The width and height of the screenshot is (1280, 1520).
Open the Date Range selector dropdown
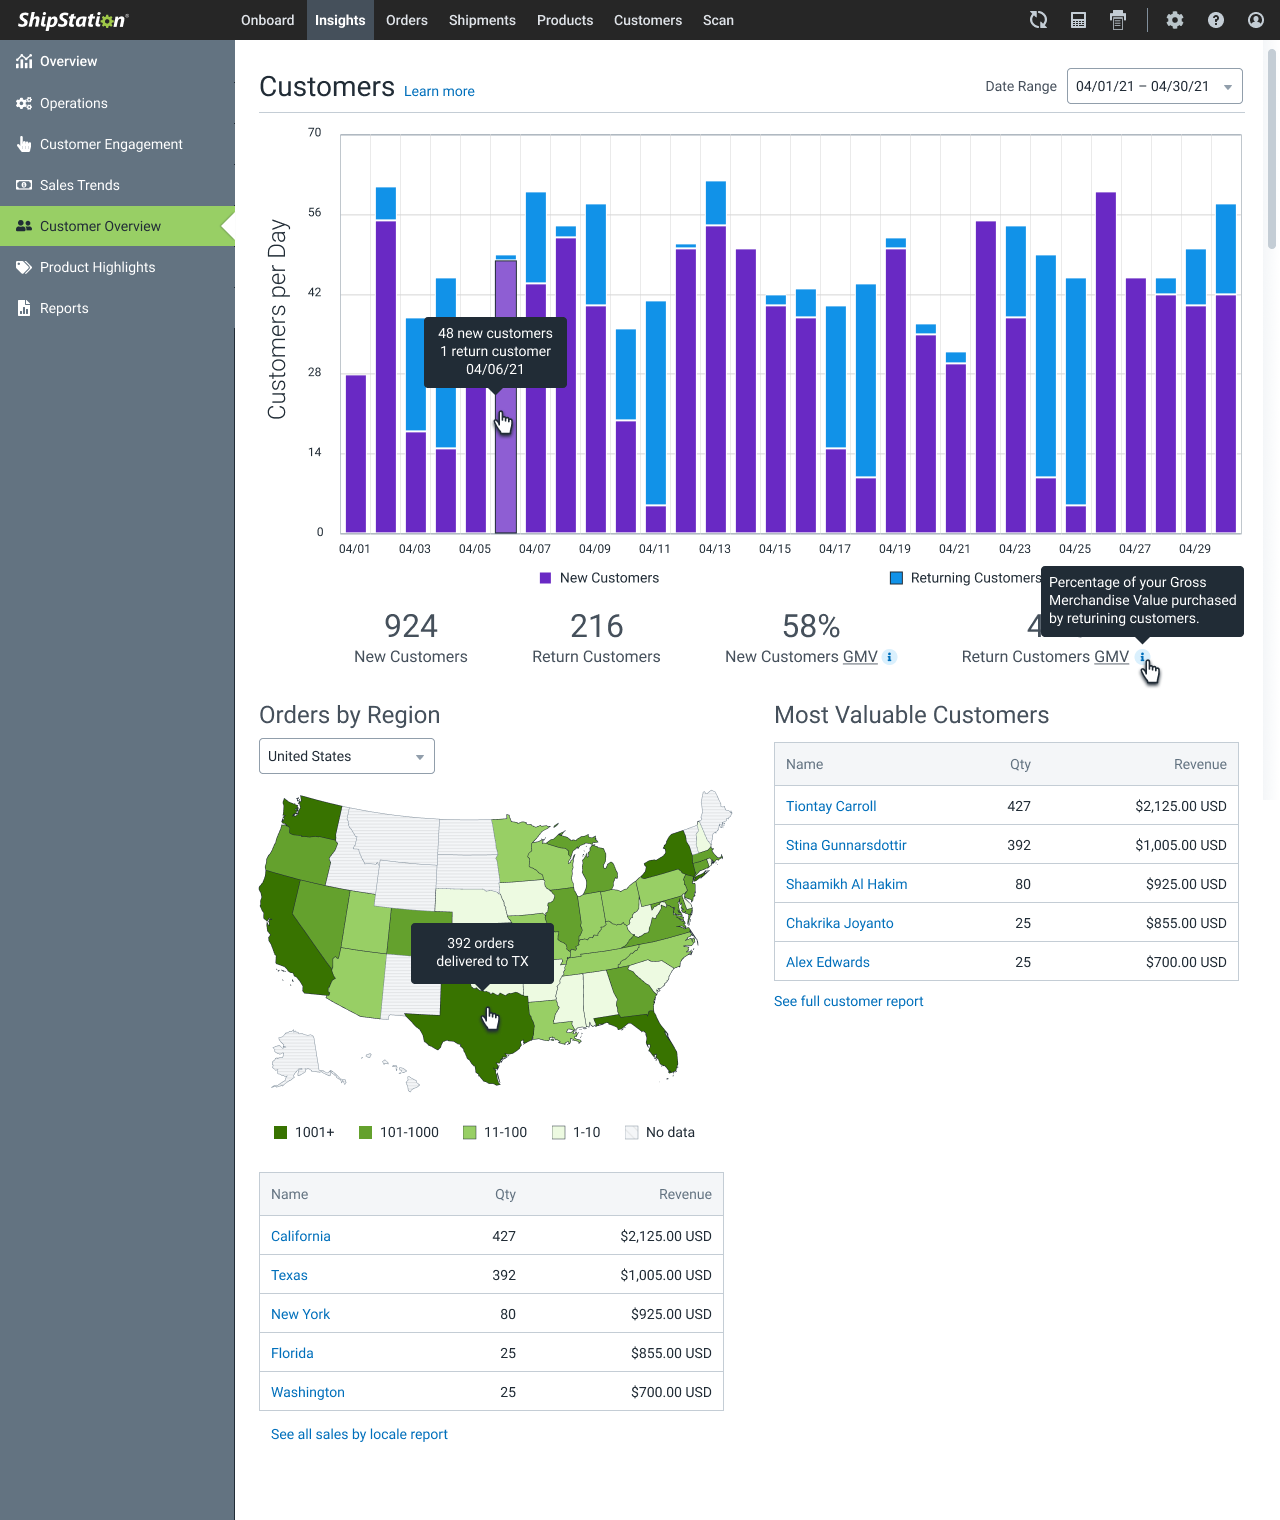pos(1154,86)
